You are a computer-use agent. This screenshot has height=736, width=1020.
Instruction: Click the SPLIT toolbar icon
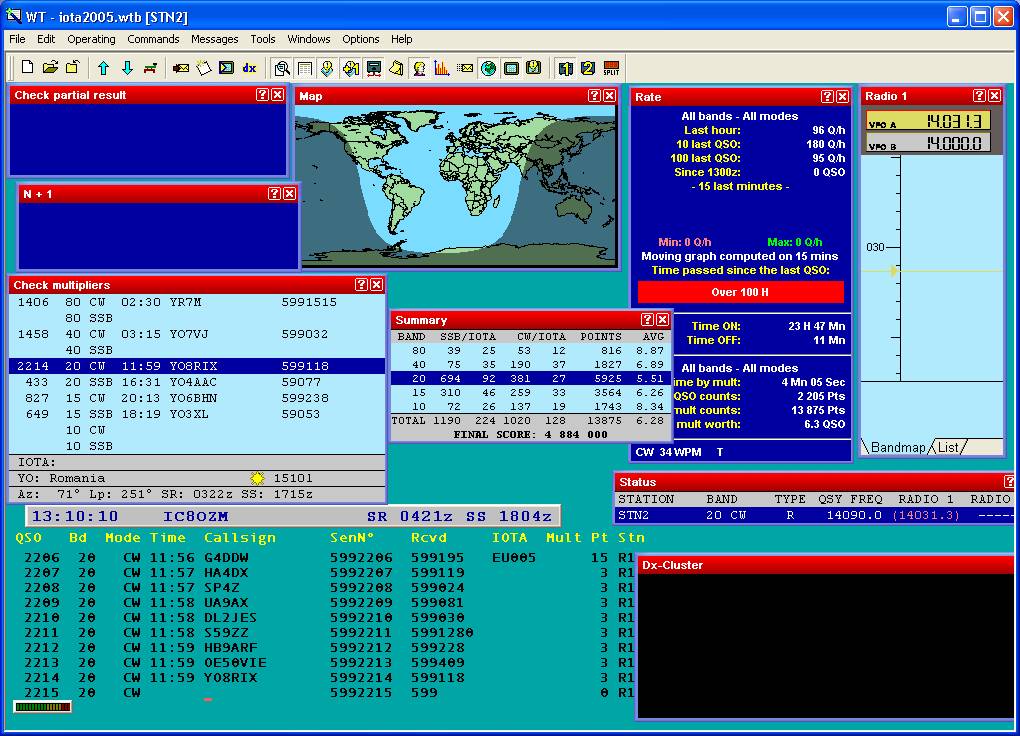click(x=611, y=68)
